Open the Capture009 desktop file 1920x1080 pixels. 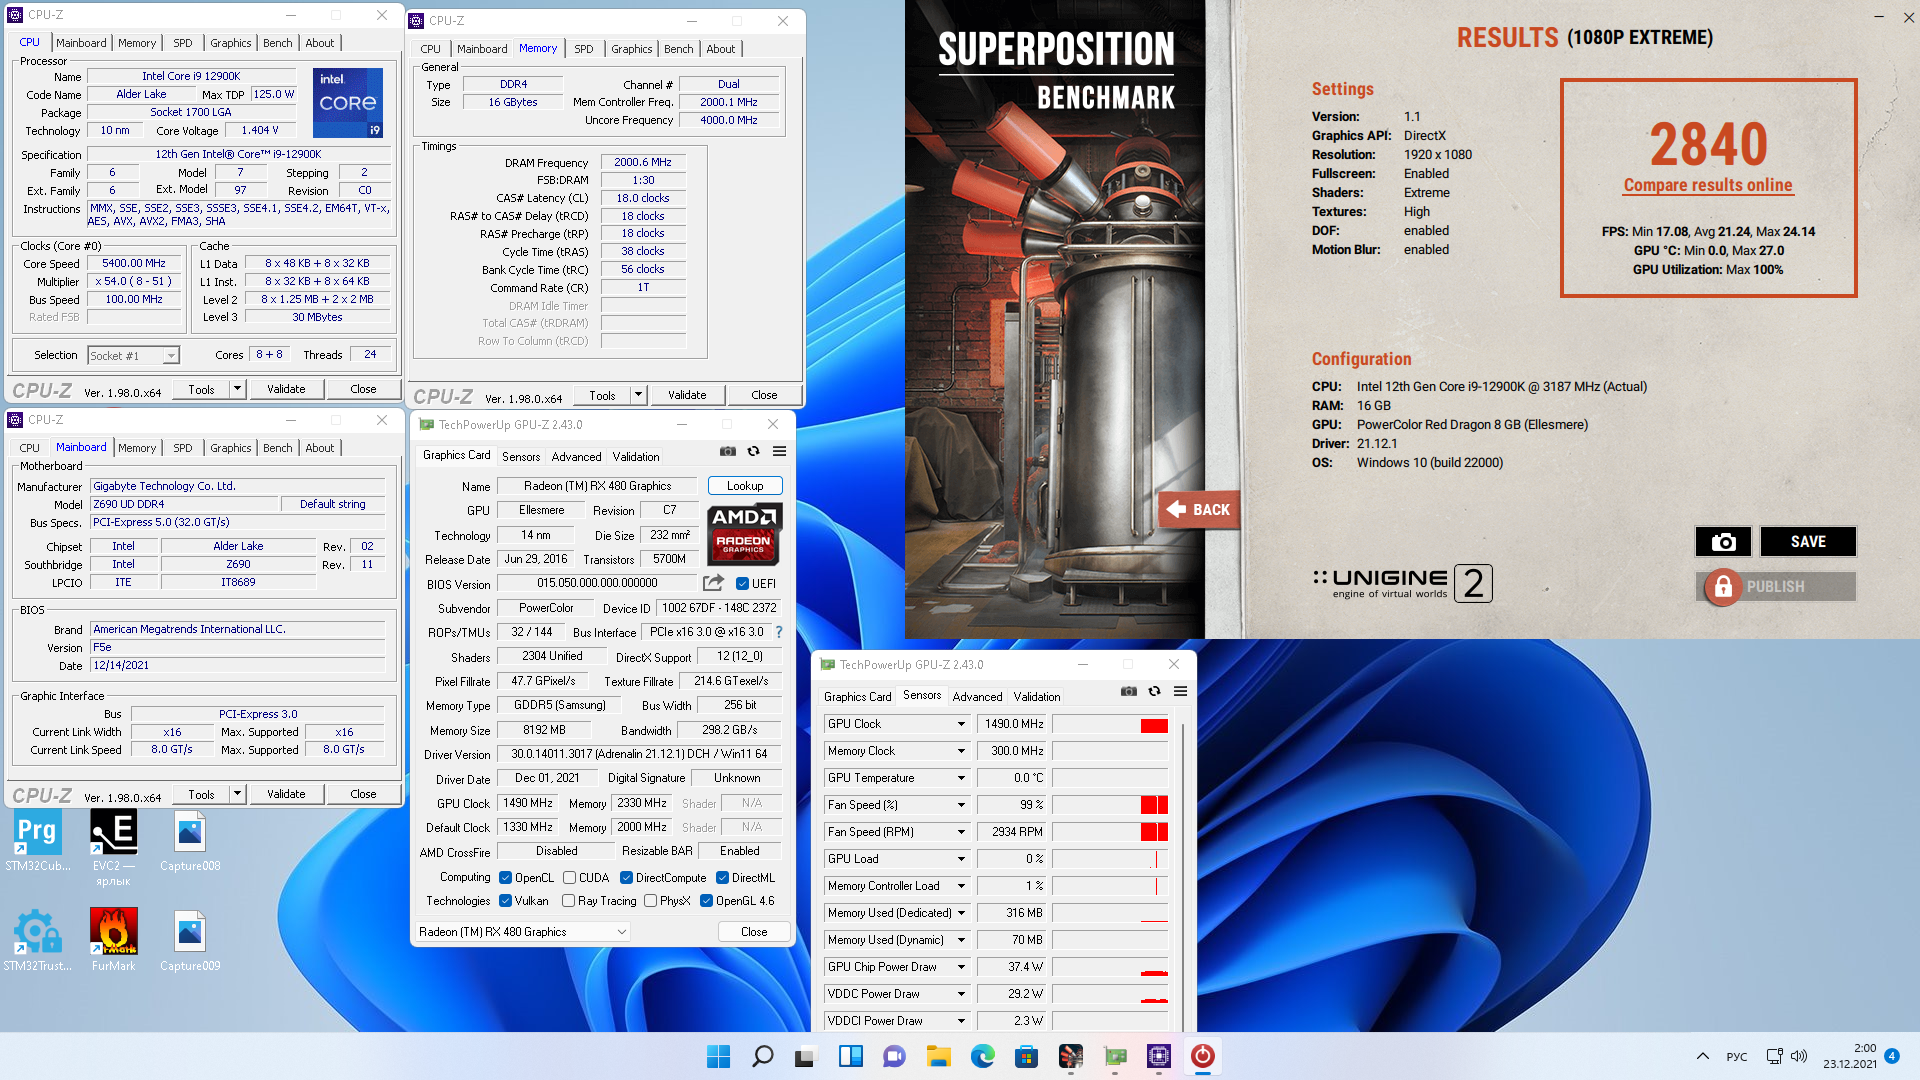190,941
